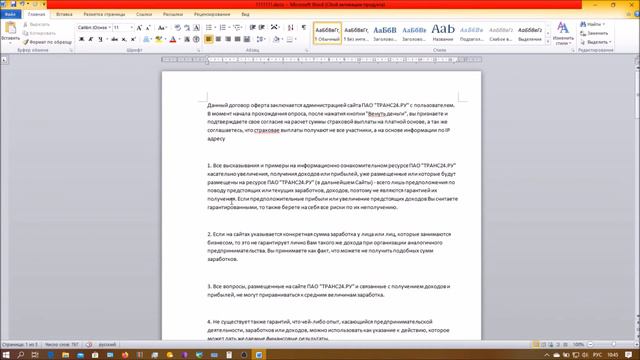Image resolution: width=640 pixels, height=360 pixels.
Task: Open the line spacing dropdown
Action: coord(261,39)
